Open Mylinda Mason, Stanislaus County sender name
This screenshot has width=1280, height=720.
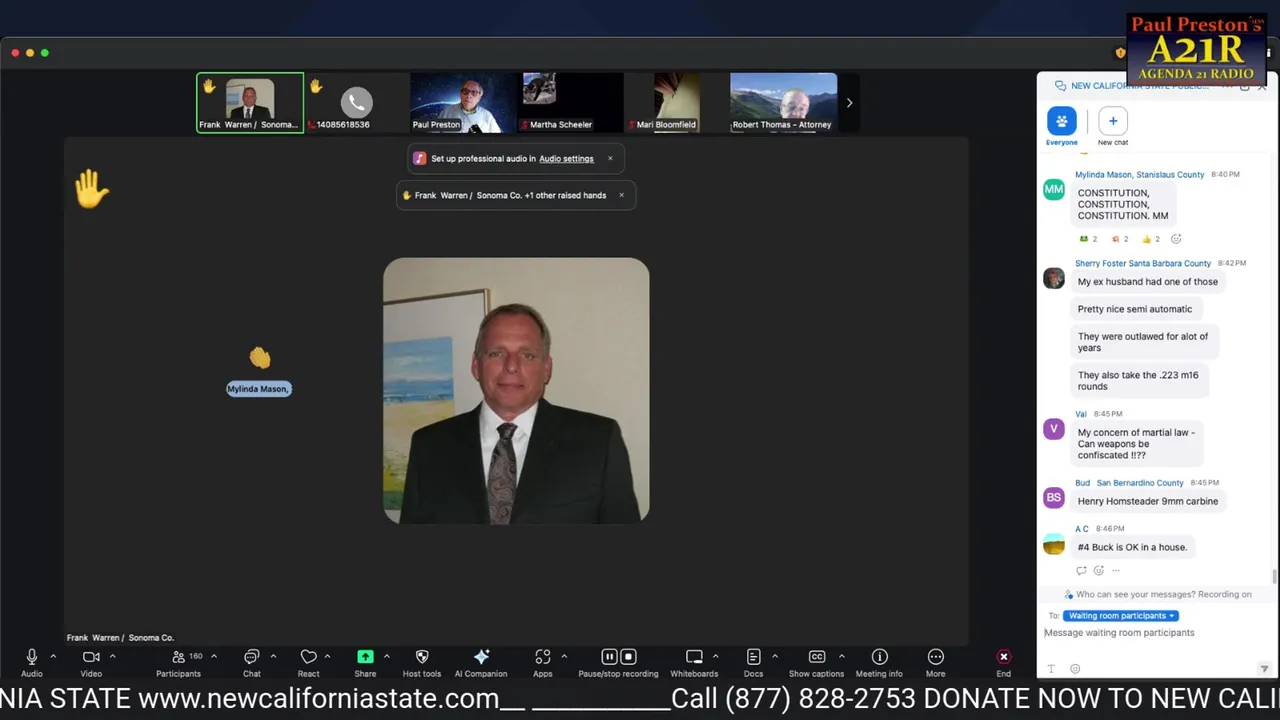click(x=1139, y=175)
